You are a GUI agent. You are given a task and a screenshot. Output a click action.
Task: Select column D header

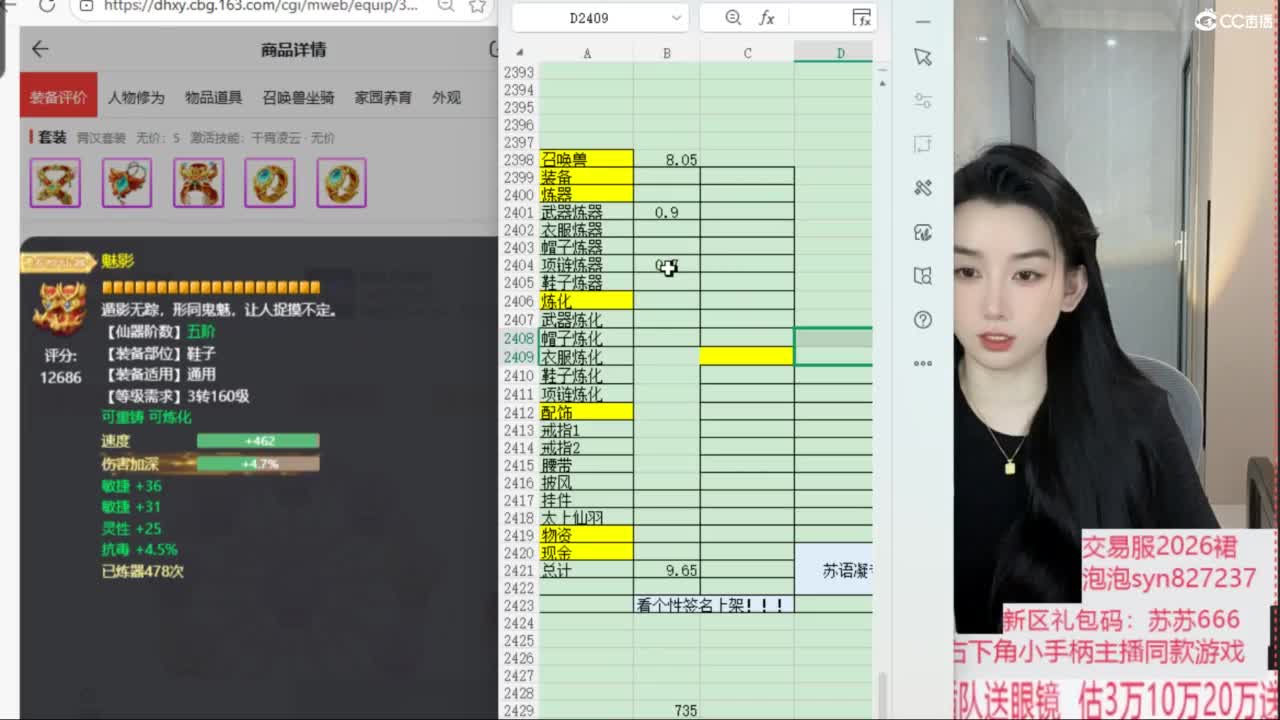[x=834, y=53]
